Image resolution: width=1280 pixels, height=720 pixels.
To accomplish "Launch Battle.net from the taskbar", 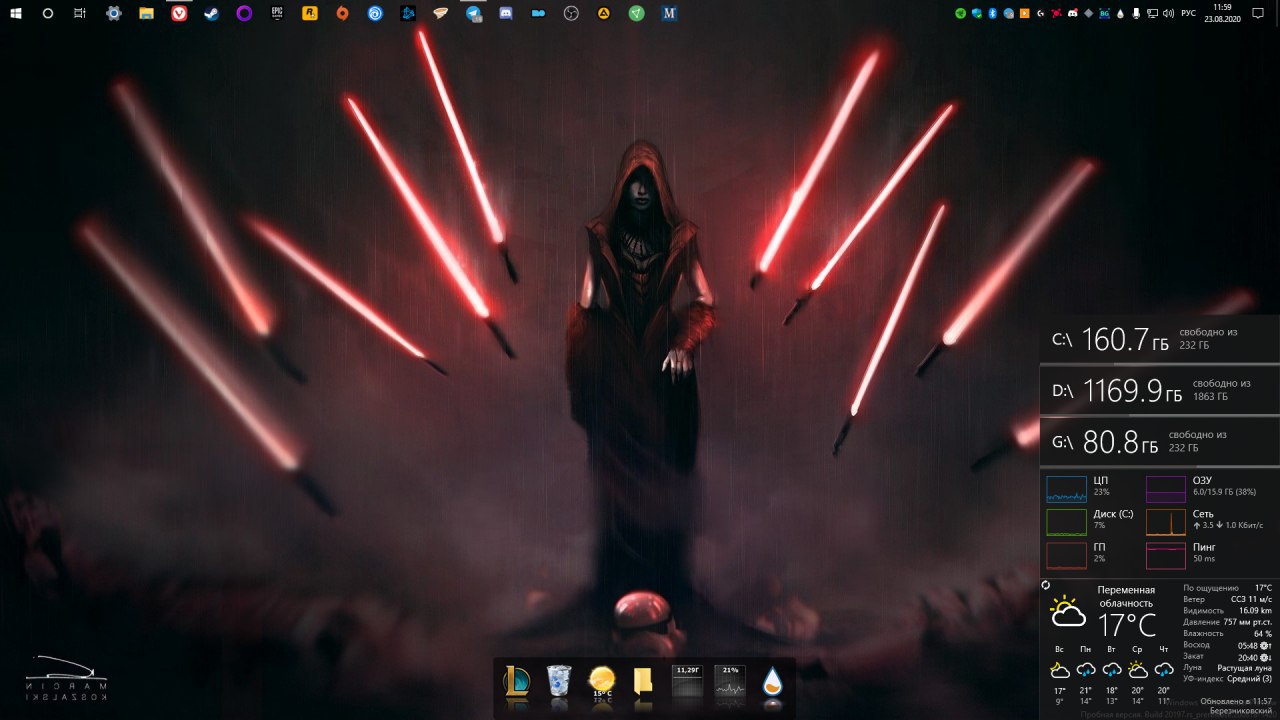I will (408, 14).
